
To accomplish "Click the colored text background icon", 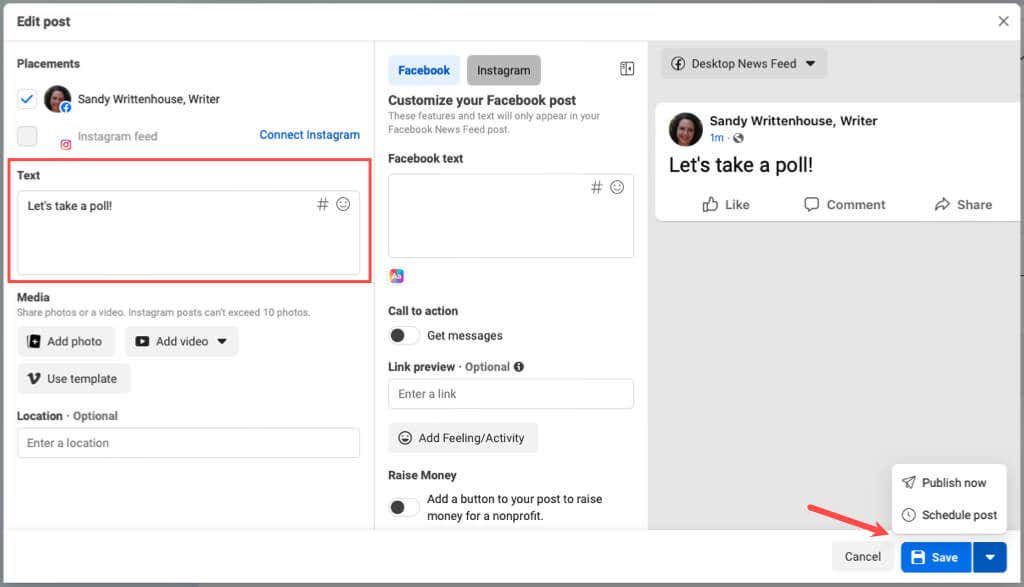I will [397, 276].
